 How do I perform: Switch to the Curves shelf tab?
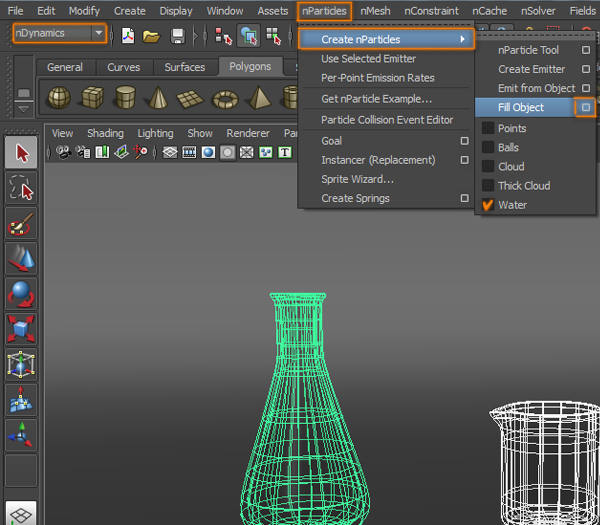pos(124,67)
